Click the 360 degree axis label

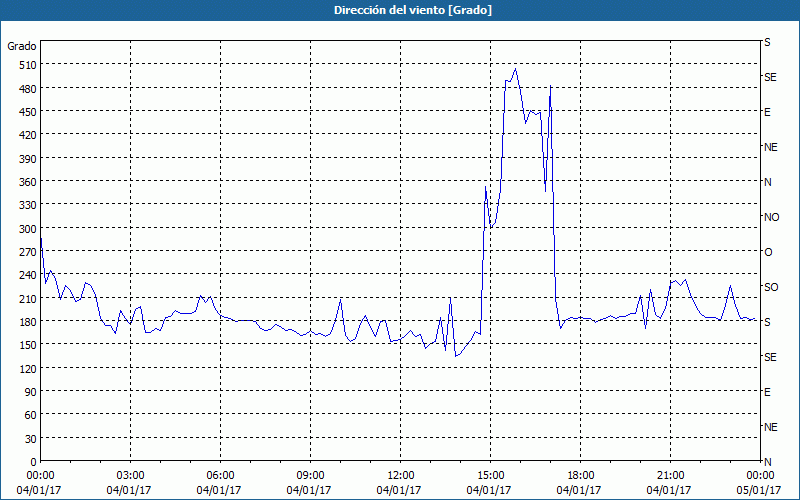point(28,182)
